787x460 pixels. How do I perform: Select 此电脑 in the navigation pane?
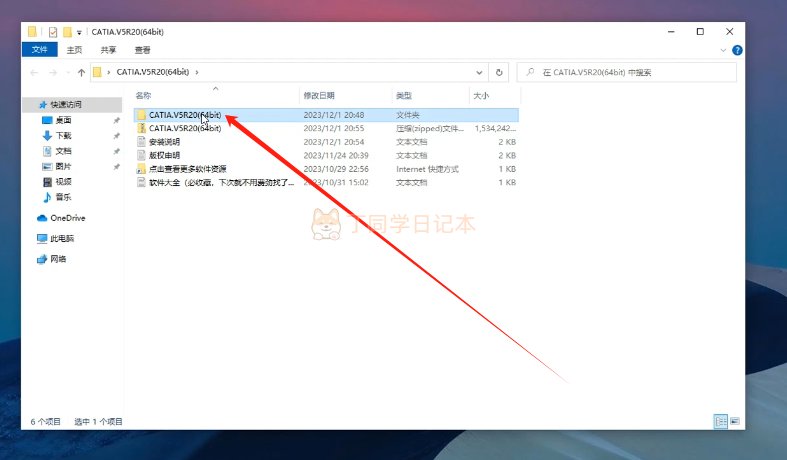click(x=62, y=239)
